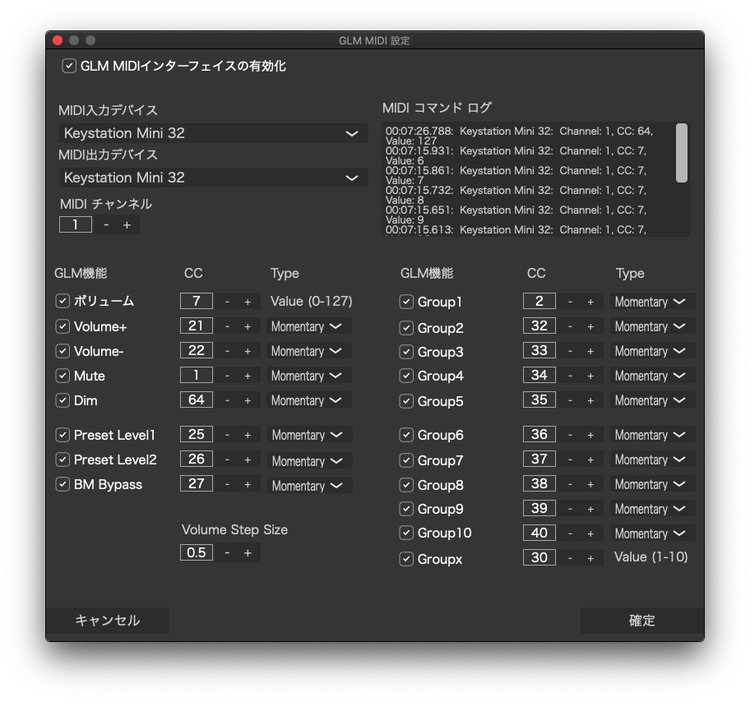Expand Type dropdown for Group10
Image resolution: width=750 pixels, height=702 pixels.
(x=652, y=534)
